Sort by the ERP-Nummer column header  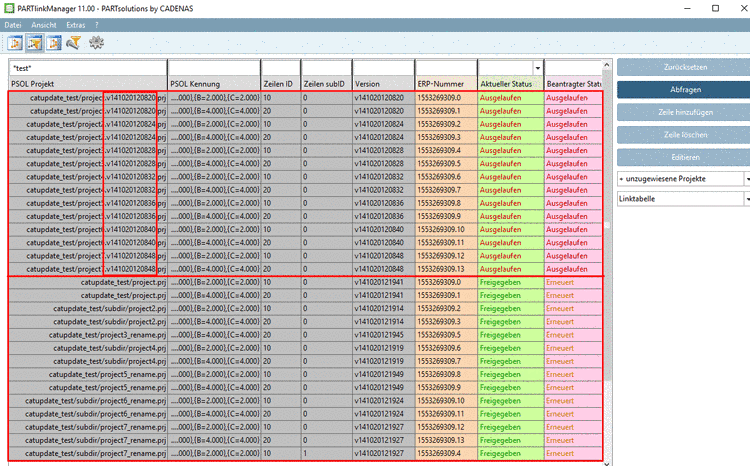(446, 84)
